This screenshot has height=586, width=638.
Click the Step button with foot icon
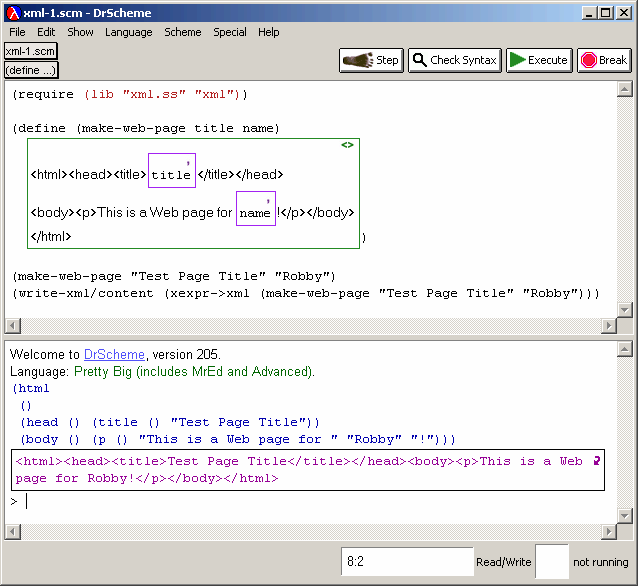pos(371,60)
